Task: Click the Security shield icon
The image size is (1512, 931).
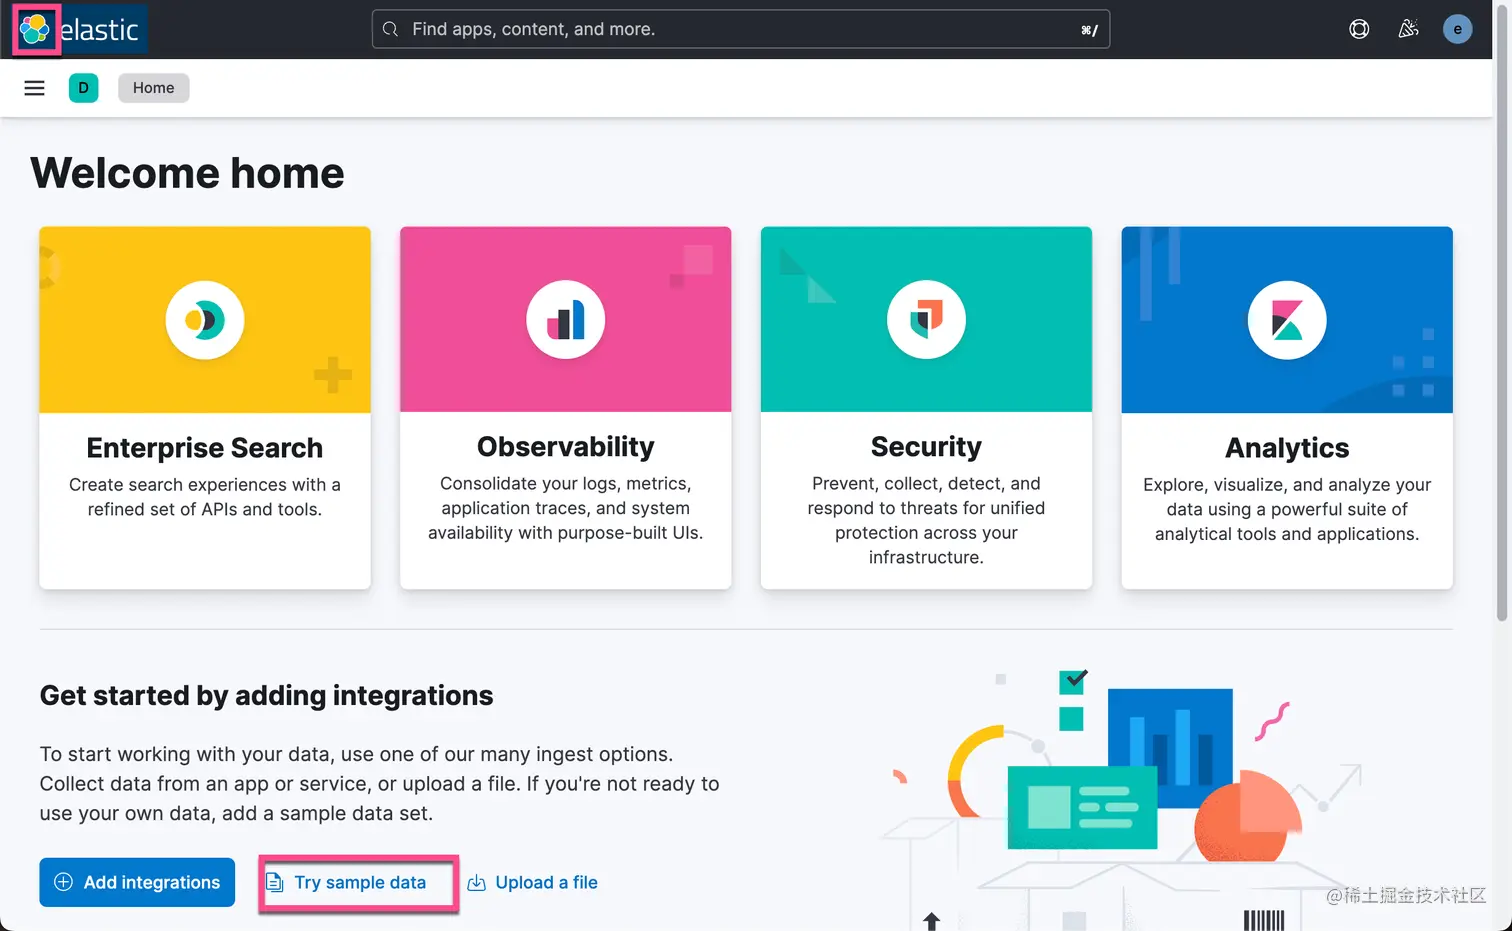Action: 926,320
